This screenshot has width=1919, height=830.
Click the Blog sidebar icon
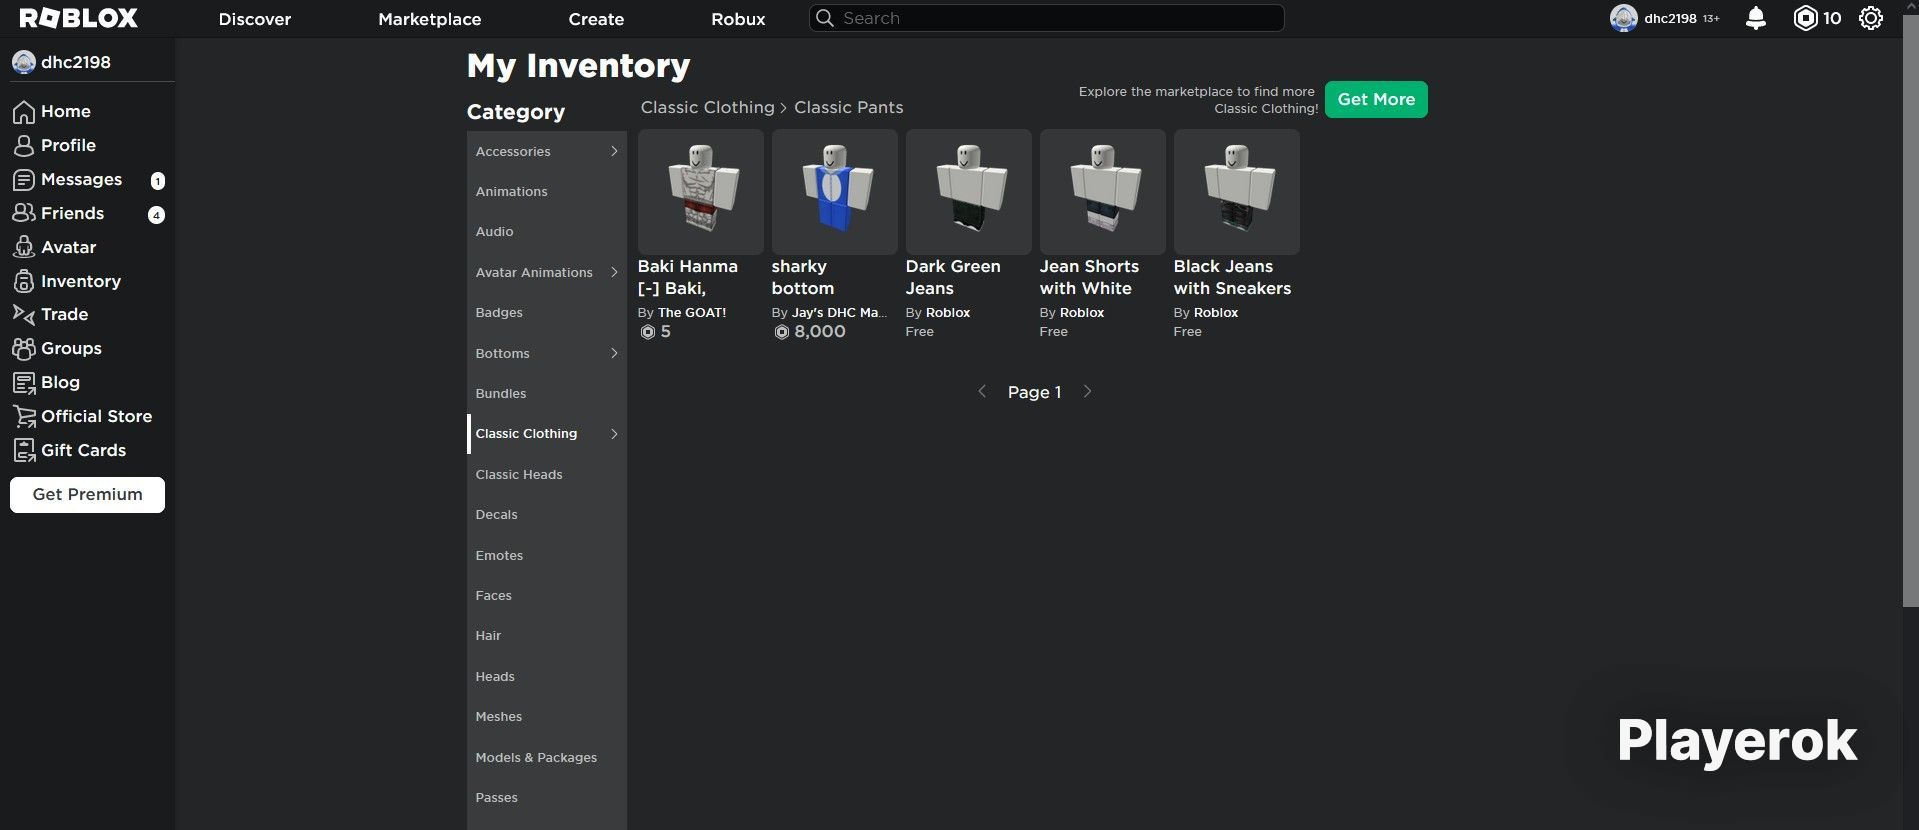24,382
